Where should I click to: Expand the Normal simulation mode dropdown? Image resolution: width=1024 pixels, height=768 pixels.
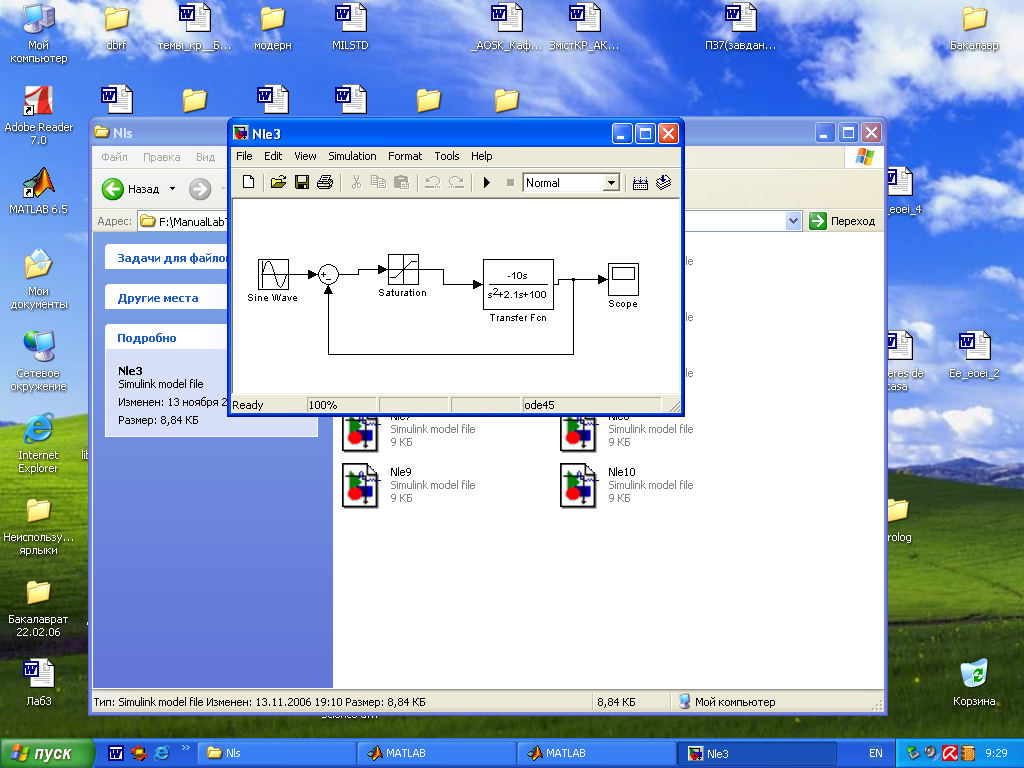pos(611,183)
